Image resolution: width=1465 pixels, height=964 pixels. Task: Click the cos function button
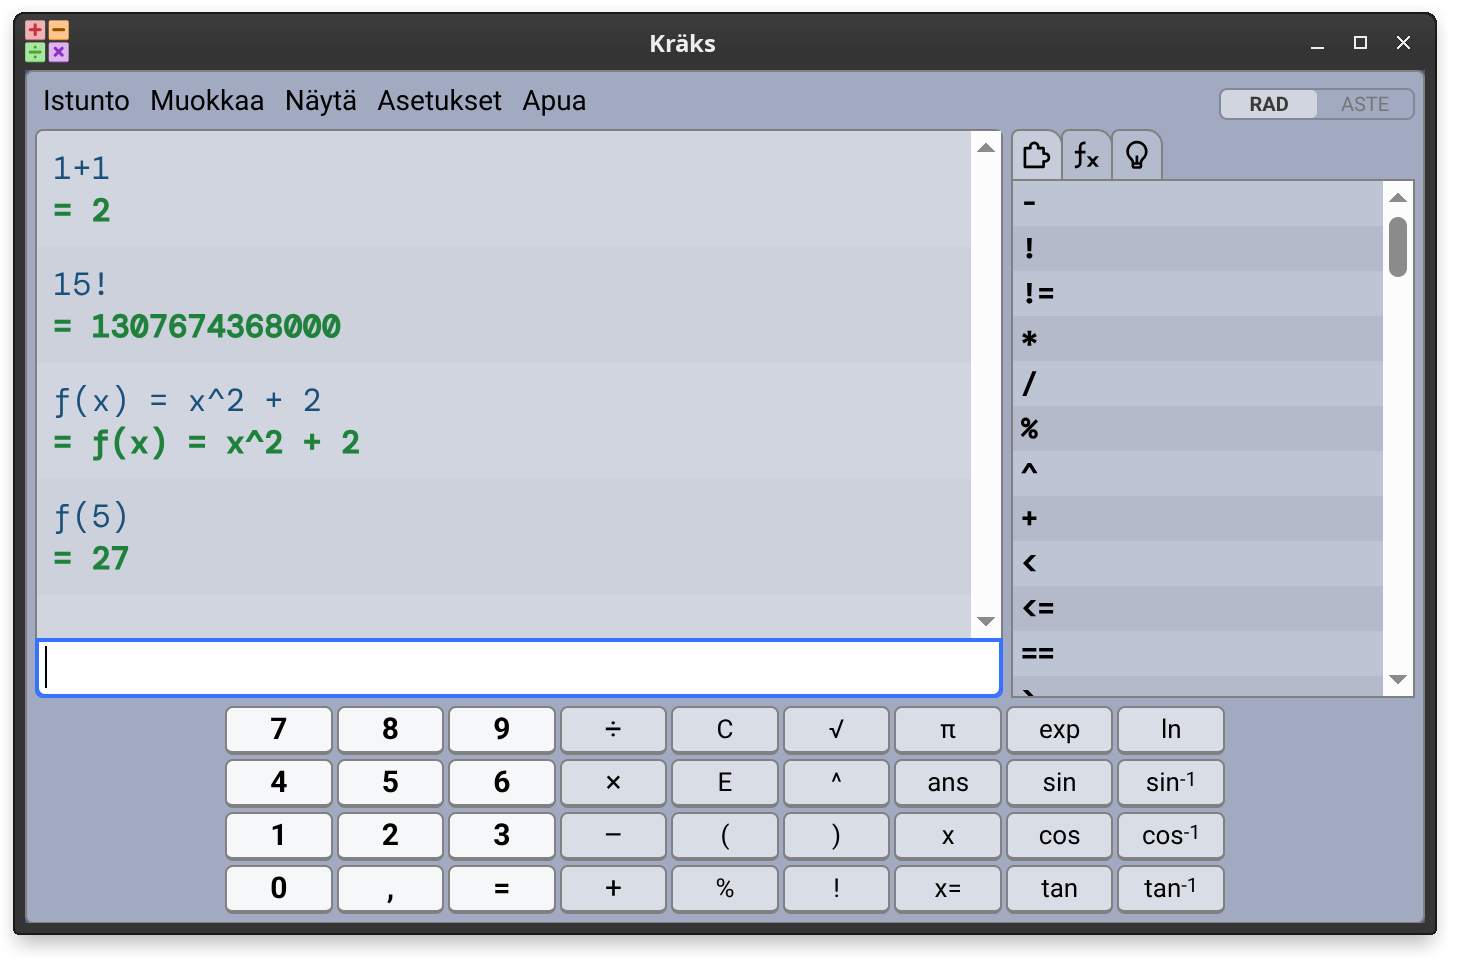[x=1059, y=835]
